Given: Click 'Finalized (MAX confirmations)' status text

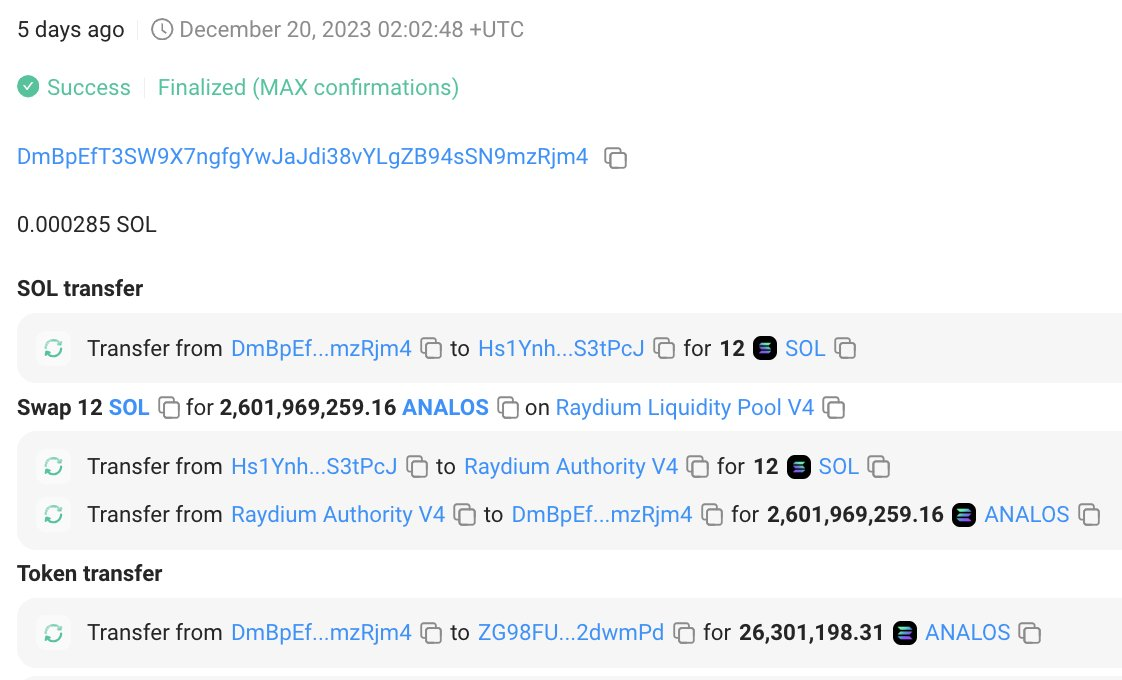Looking at the screenshot, I should click(308, 87).
